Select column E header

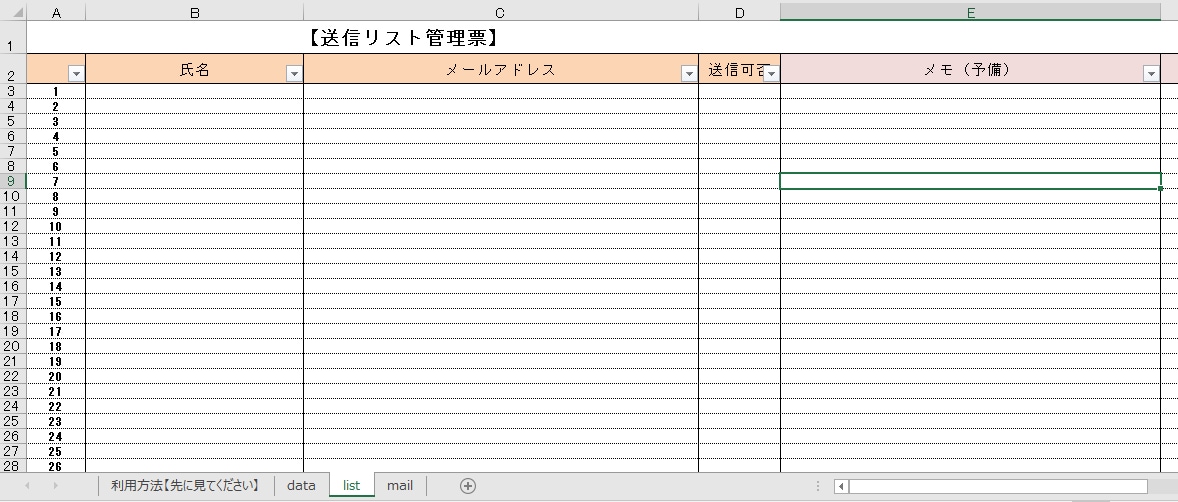click(x=971, y=13)
